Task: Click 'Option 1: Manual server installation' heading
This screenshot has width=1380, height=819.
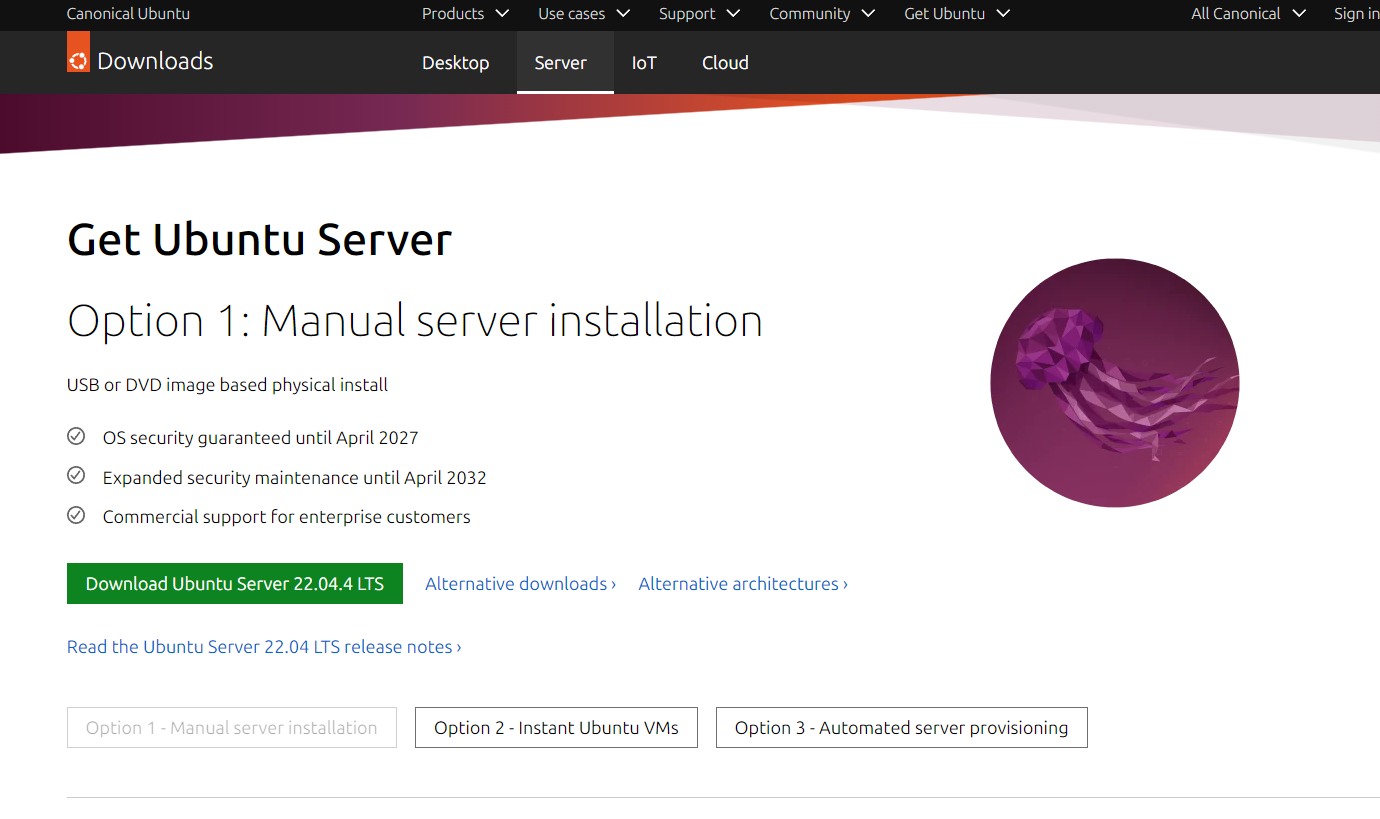Action: [415, 321]
